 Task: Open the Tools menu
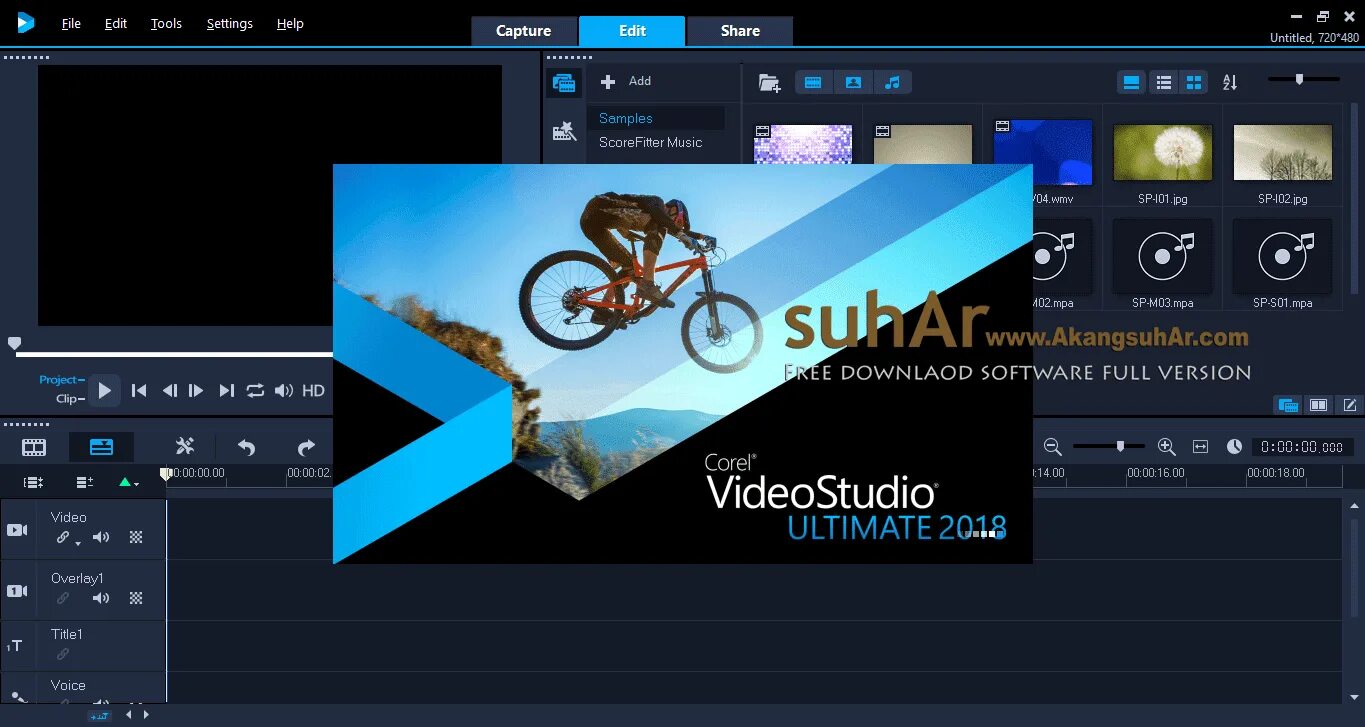(x=166, y=23)
